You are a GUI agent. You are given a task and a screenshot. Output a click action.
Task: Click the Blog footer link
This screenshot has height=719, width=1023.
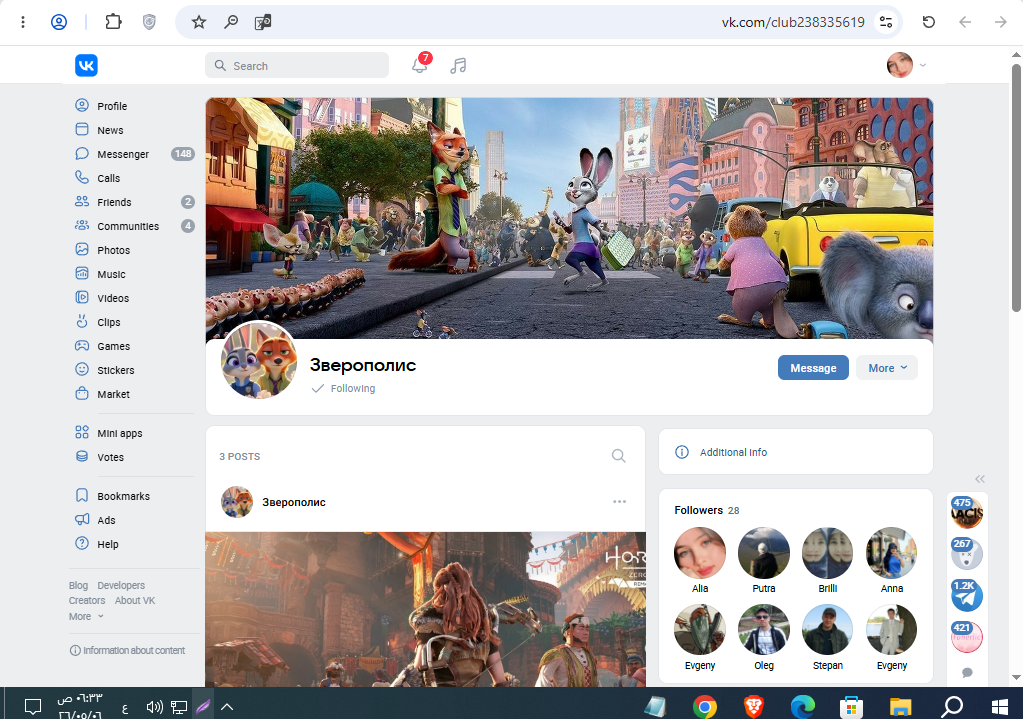78,585
